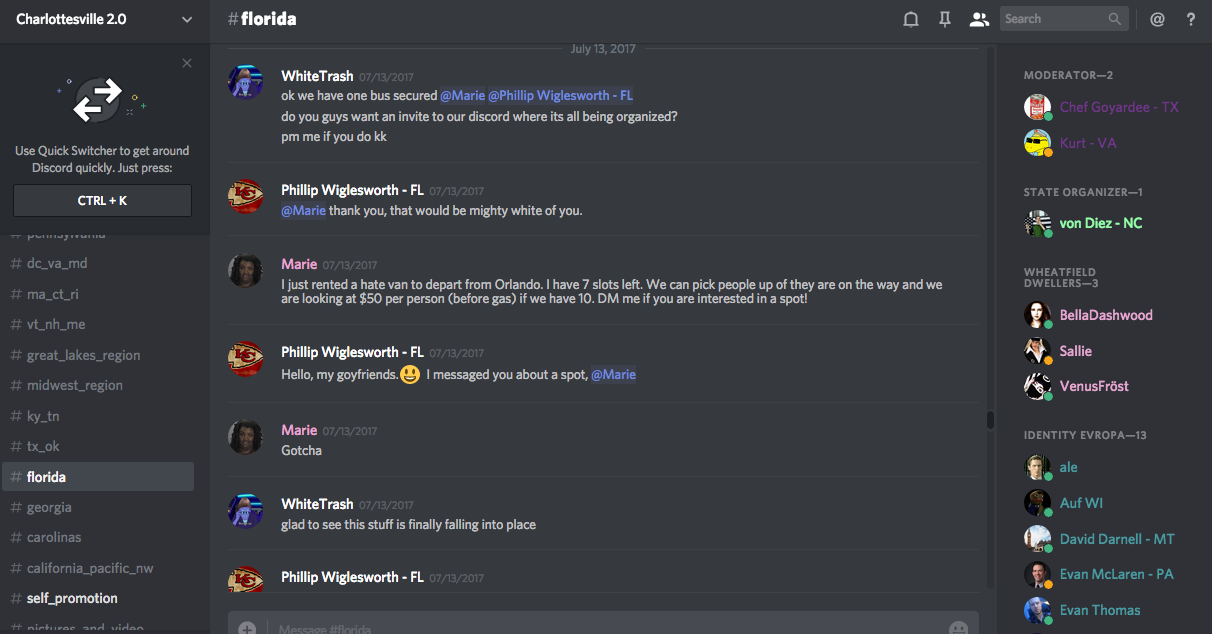Click the search magnifier icon
This screenshot has height=634, width=1212.
(x=1115, y=19)
